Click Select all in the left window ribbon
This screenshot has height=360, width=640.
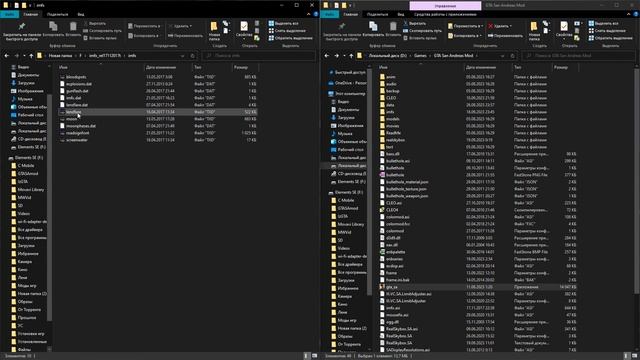(284, 24)
